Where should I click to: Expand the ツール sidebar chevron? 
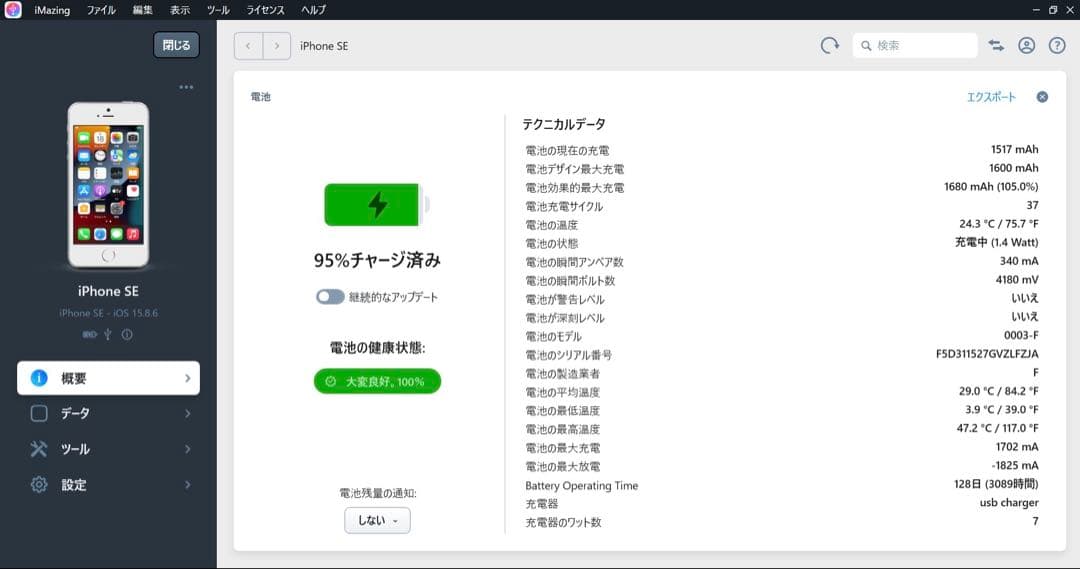pos(187,449)
